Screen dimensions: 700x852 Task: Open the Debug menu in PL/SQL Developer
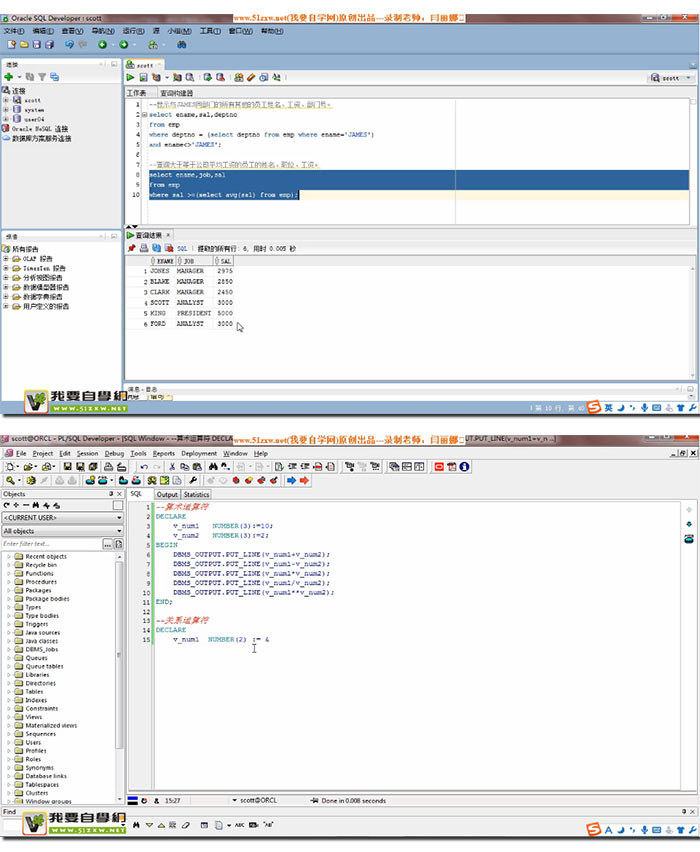coord(114,453)
